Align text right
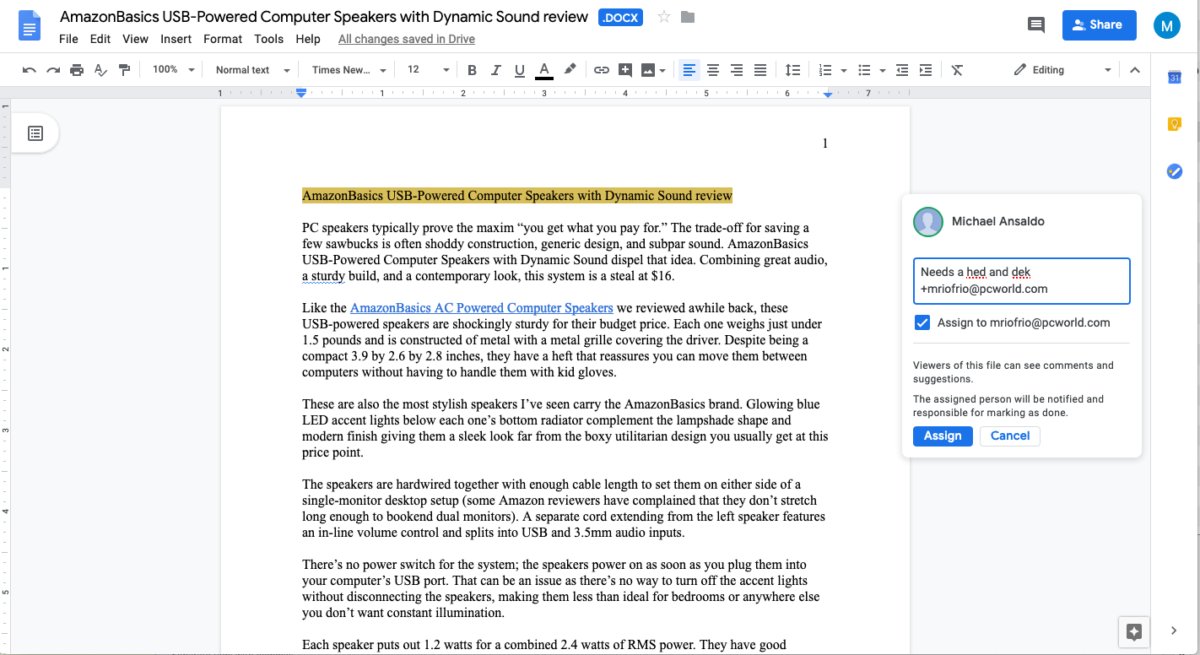The width and height of the screenshot is (1200, 655). click(737, 70)
